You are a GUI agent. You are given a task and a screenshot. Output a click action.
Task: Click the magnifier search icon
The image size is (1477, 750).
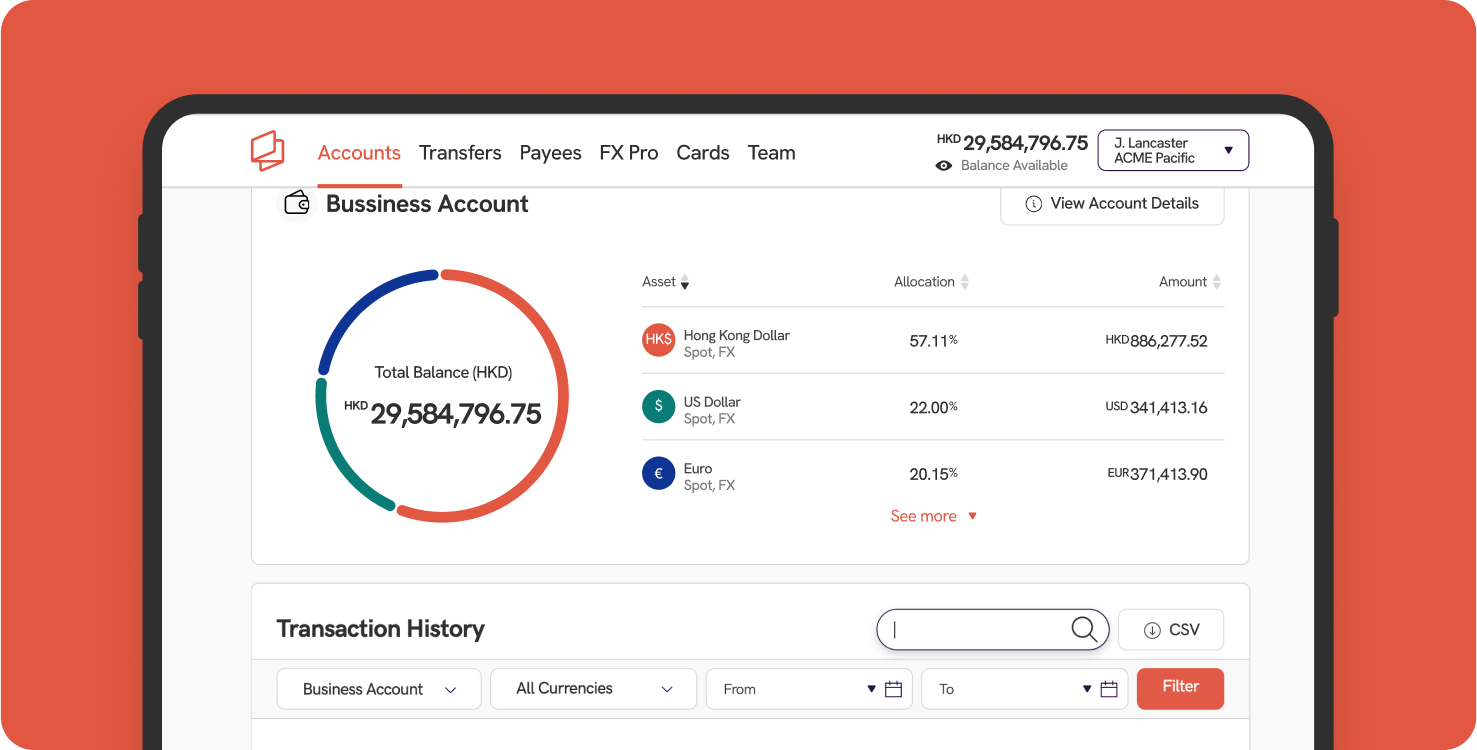coord(1084,629)
